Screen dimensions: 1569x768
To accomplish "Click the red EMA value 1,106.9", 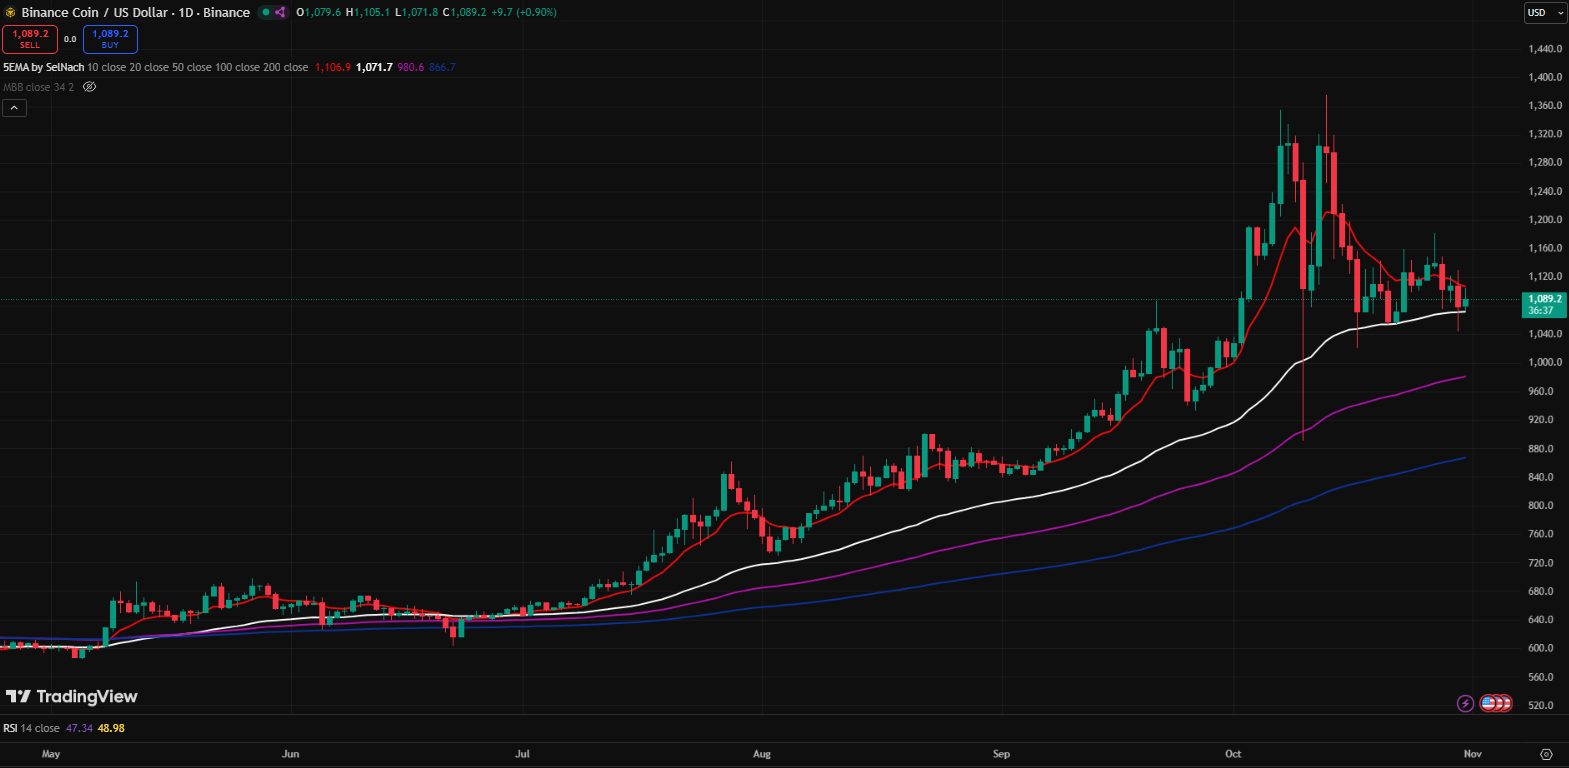I will coord(332,67).
